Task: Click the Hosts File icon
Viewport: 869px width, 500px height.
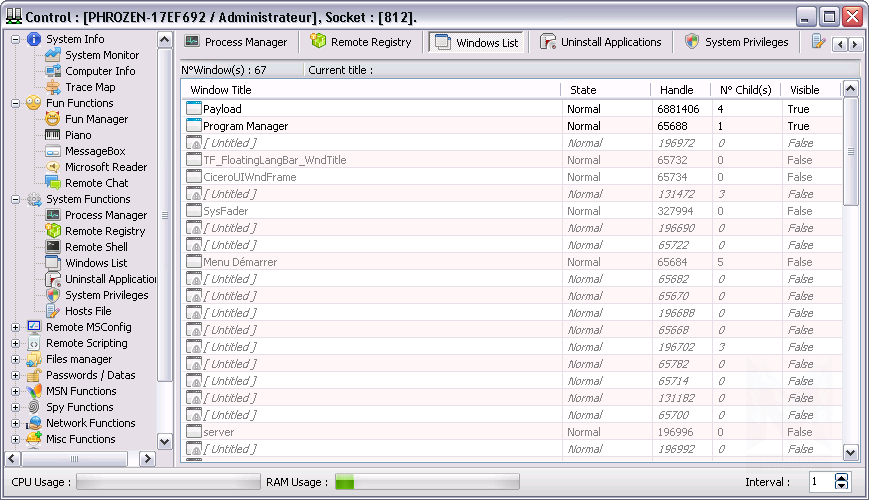Action: tap(53, 311)
